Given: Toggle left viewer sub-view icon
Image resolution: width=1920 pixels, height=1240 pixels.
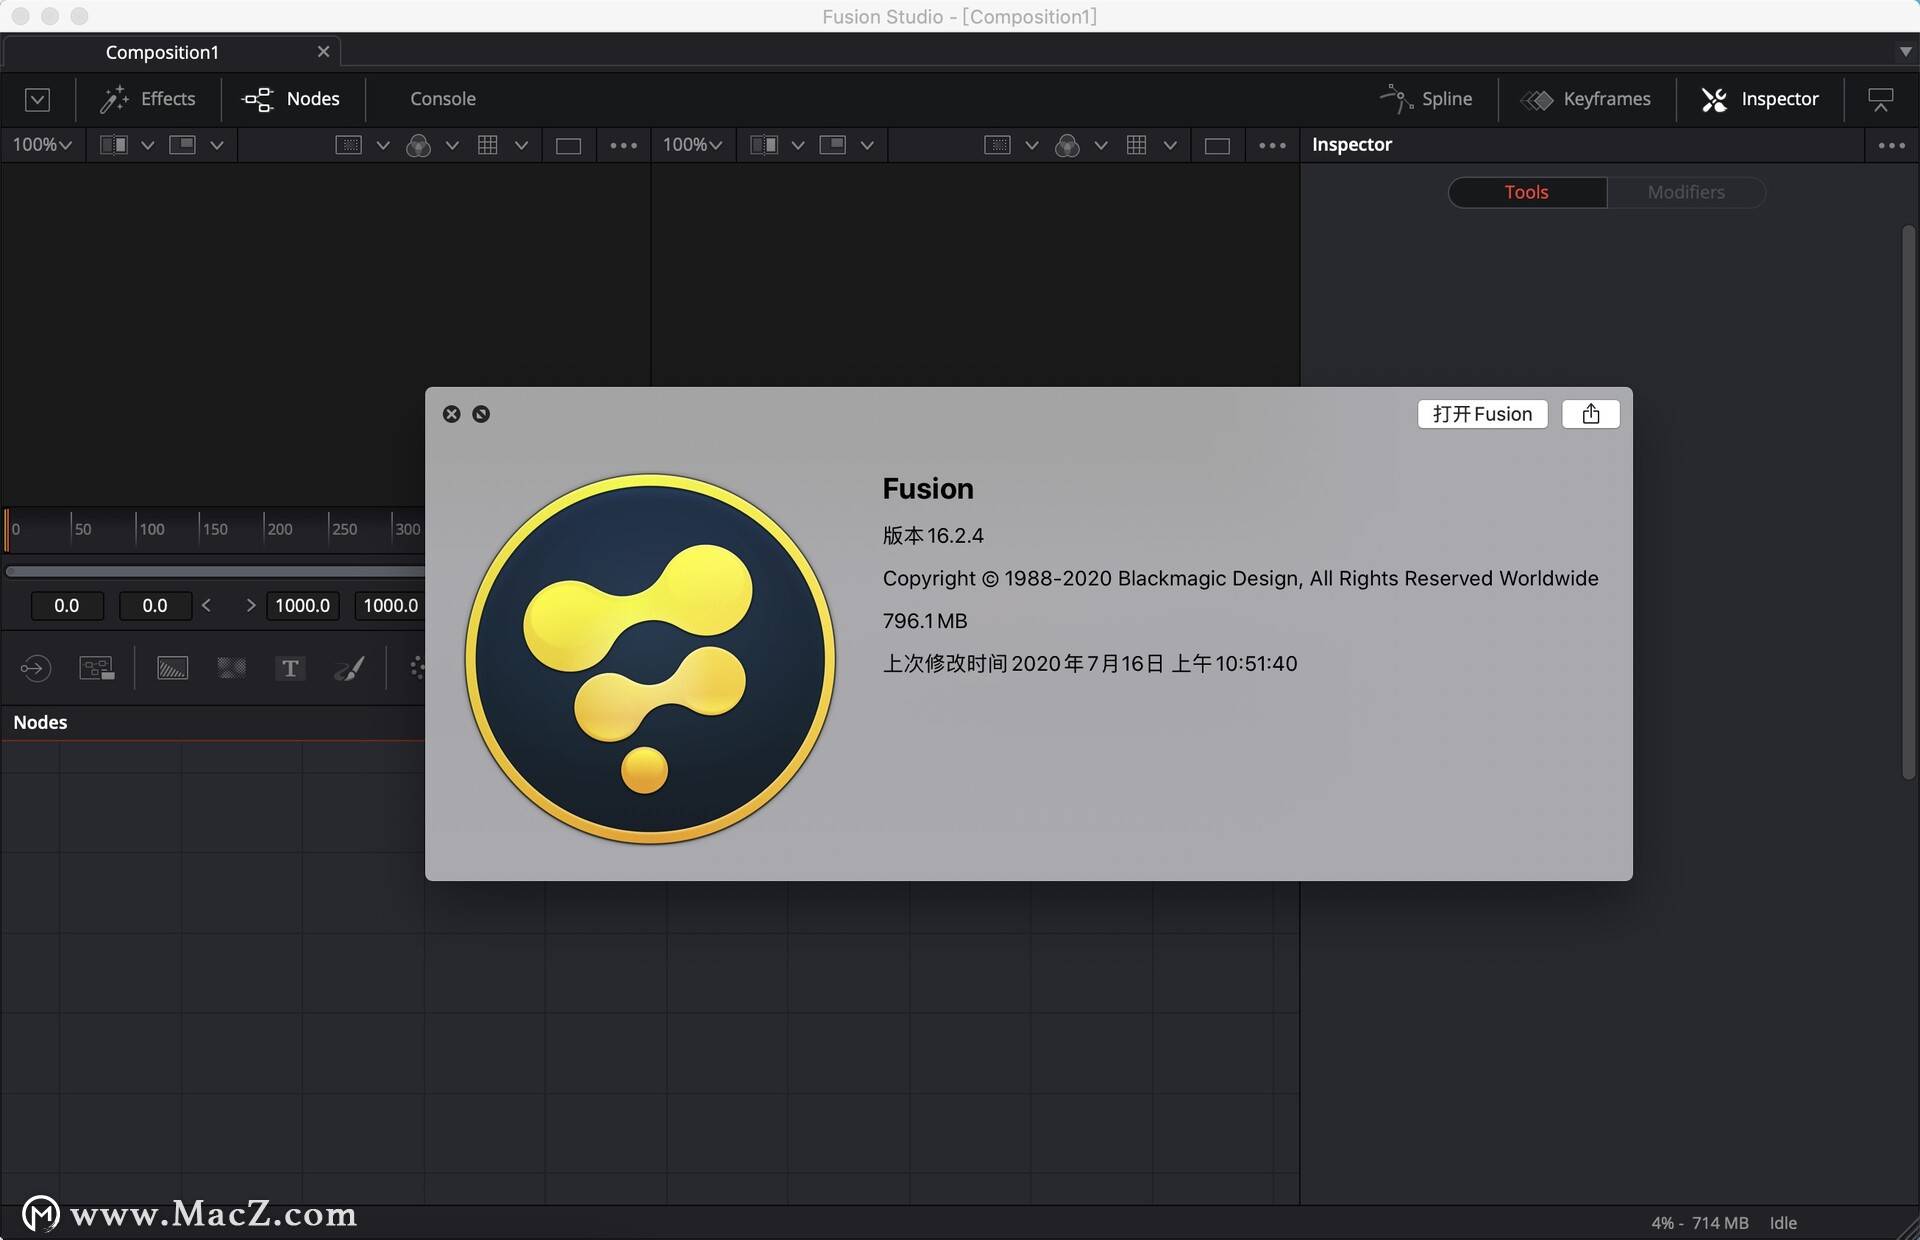Looking at the screenshot, I should [182, 145].
